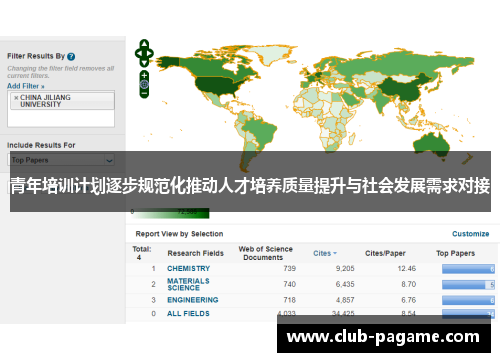Pan the map down
This screenshot has width=500, height=362.
[x=144, y=62]
